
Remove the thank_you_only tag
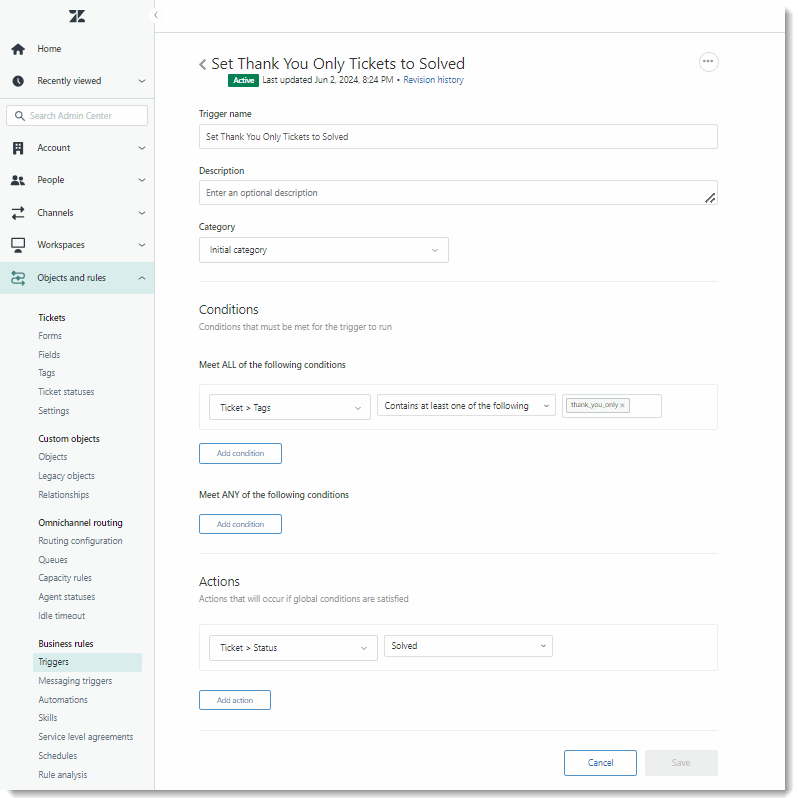pos(622,406)
